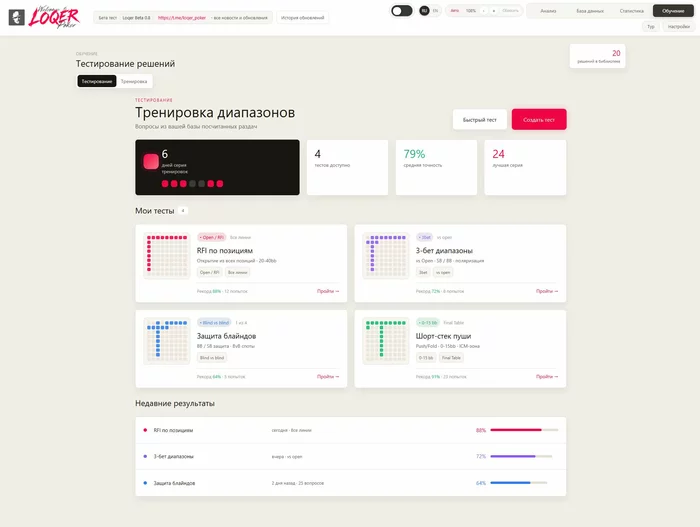700x527 pixels.
Task: Select the Тренировка sub-tab
Action: pyautogui.click(x=134, y=81)
